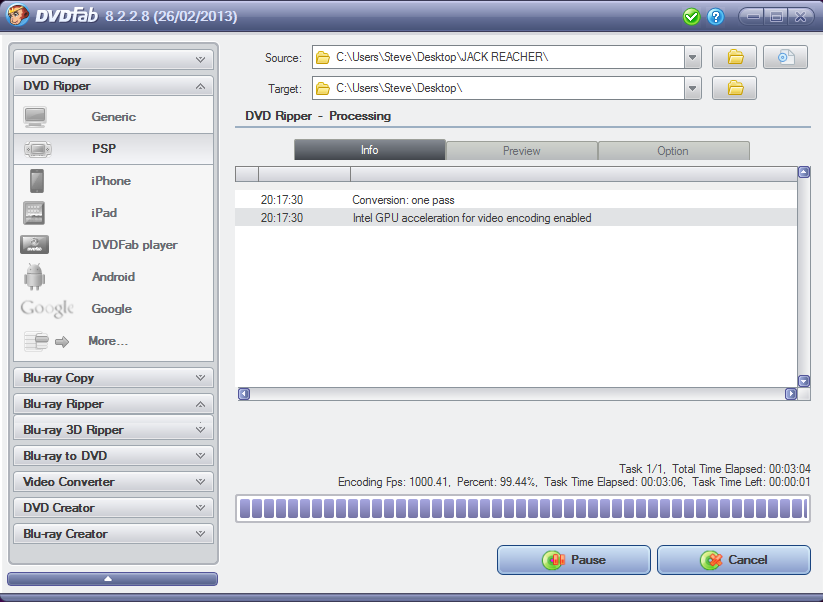Choose the Google ripper profile
823x602 pixels.
tap(113, 309)
